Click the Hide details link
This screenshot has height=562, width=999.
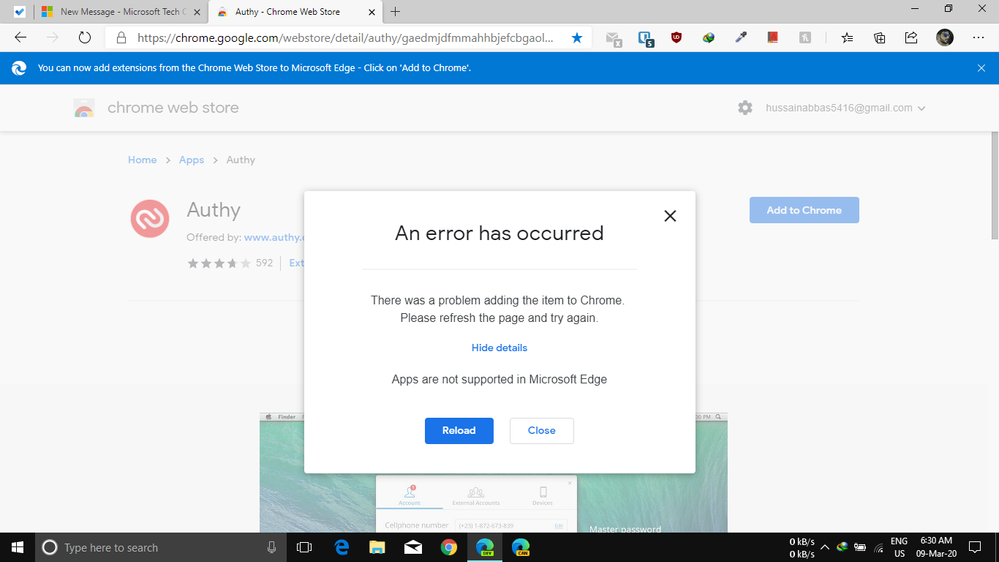pyautogui.click(x=499, y=348)
